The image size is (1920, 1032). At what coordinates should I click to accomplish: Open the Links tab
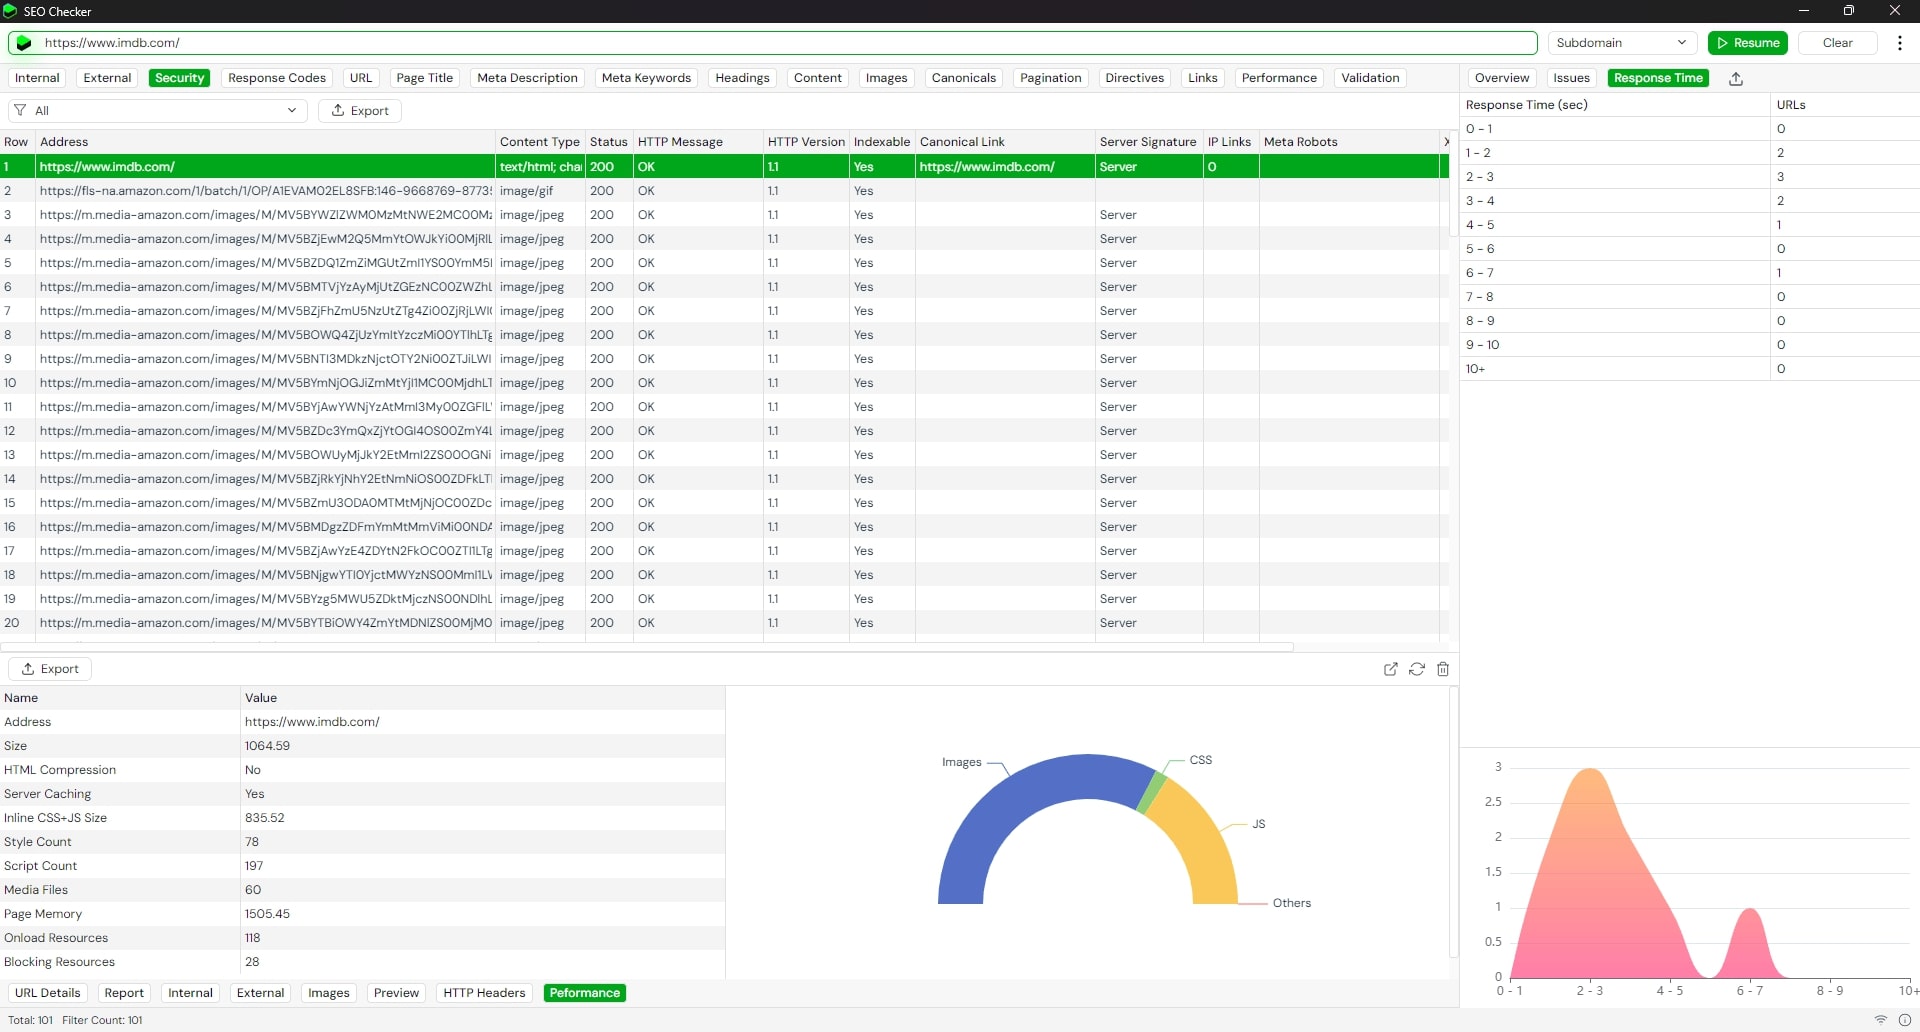pos(1203,78)
